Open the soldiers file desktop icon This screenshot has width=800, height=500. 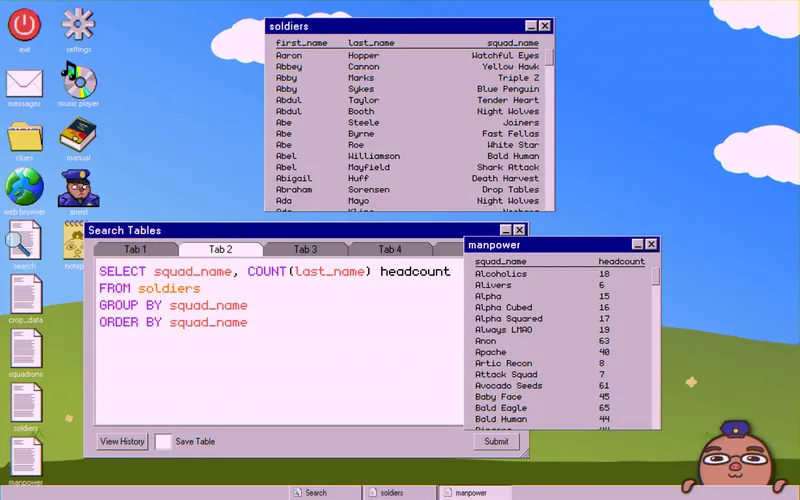(26, 403)
